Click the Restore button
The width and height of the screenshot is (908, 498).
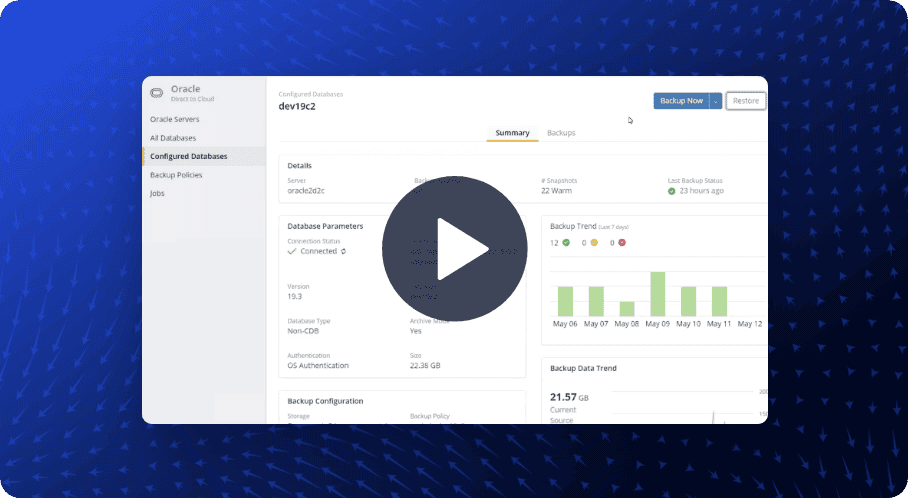pos(745,101)
